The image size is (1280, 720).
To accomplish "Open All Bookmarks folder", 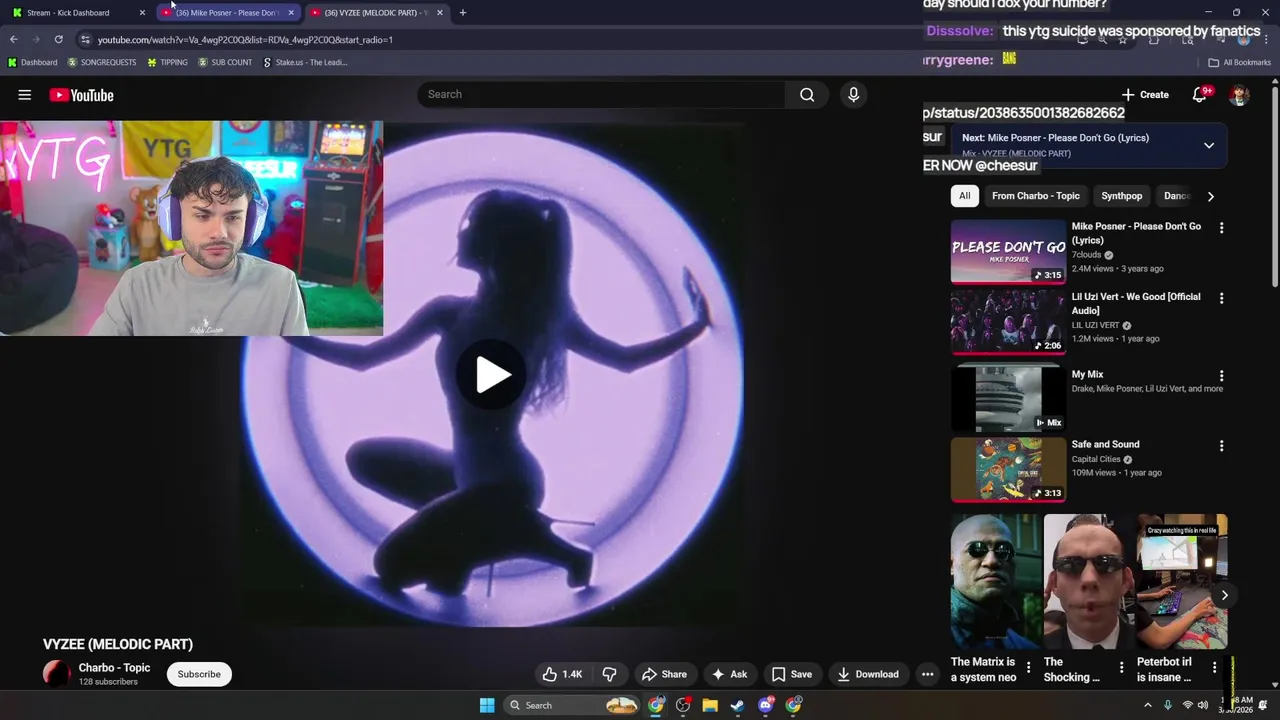I will pyautogui.click(x=1239, y=62).
